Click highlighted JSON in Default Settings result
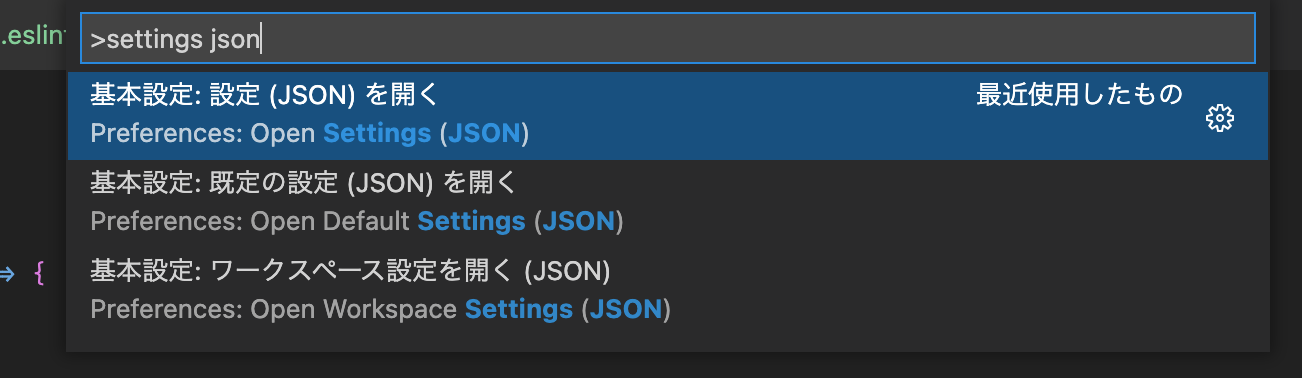This screenshot has width=1302, height=378. tap(578, 221)
